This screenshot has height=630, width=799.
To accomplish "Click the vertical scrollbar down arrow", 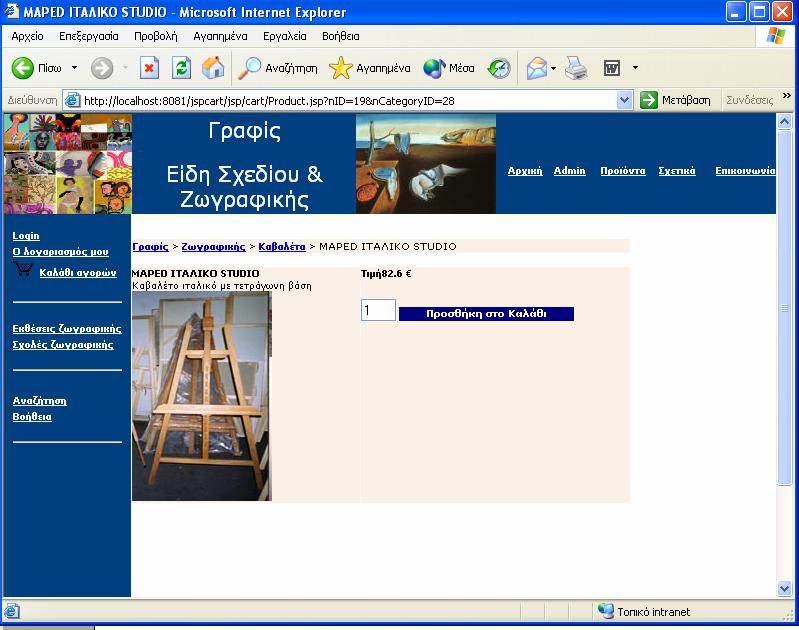I will tap(784, 589).
